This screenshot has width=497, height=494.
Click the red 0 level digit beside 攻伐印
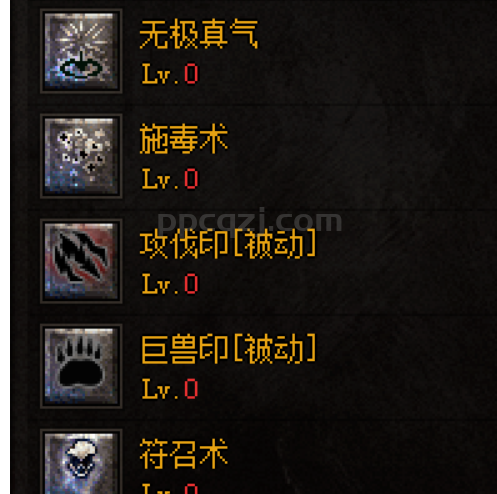point(191,284)
